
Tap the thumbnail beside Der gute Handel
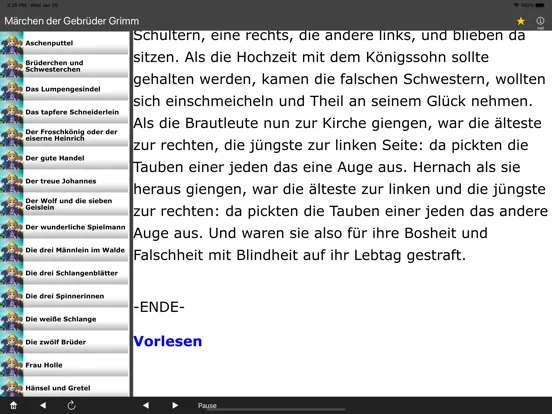pyautogui.click(x=12, y=158)
